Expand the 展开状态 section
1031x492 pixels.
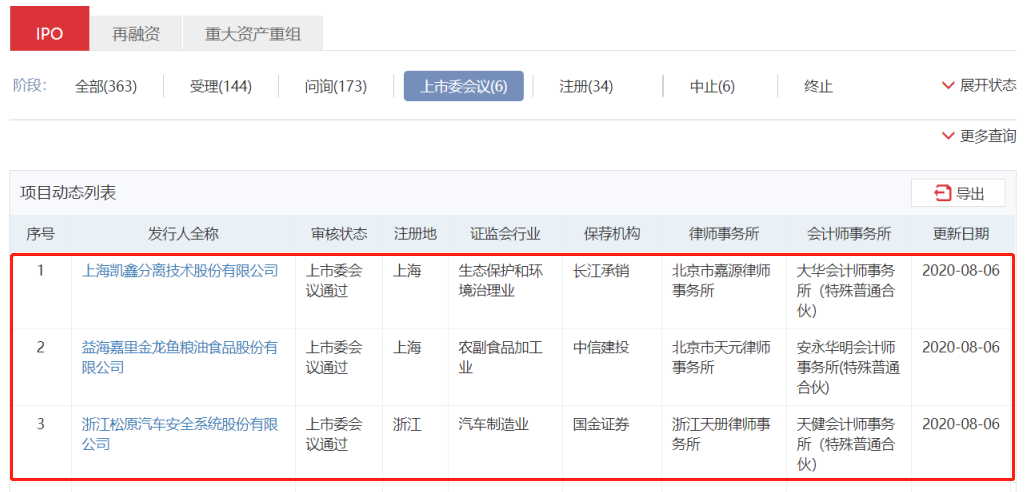(x=979, y=86)
